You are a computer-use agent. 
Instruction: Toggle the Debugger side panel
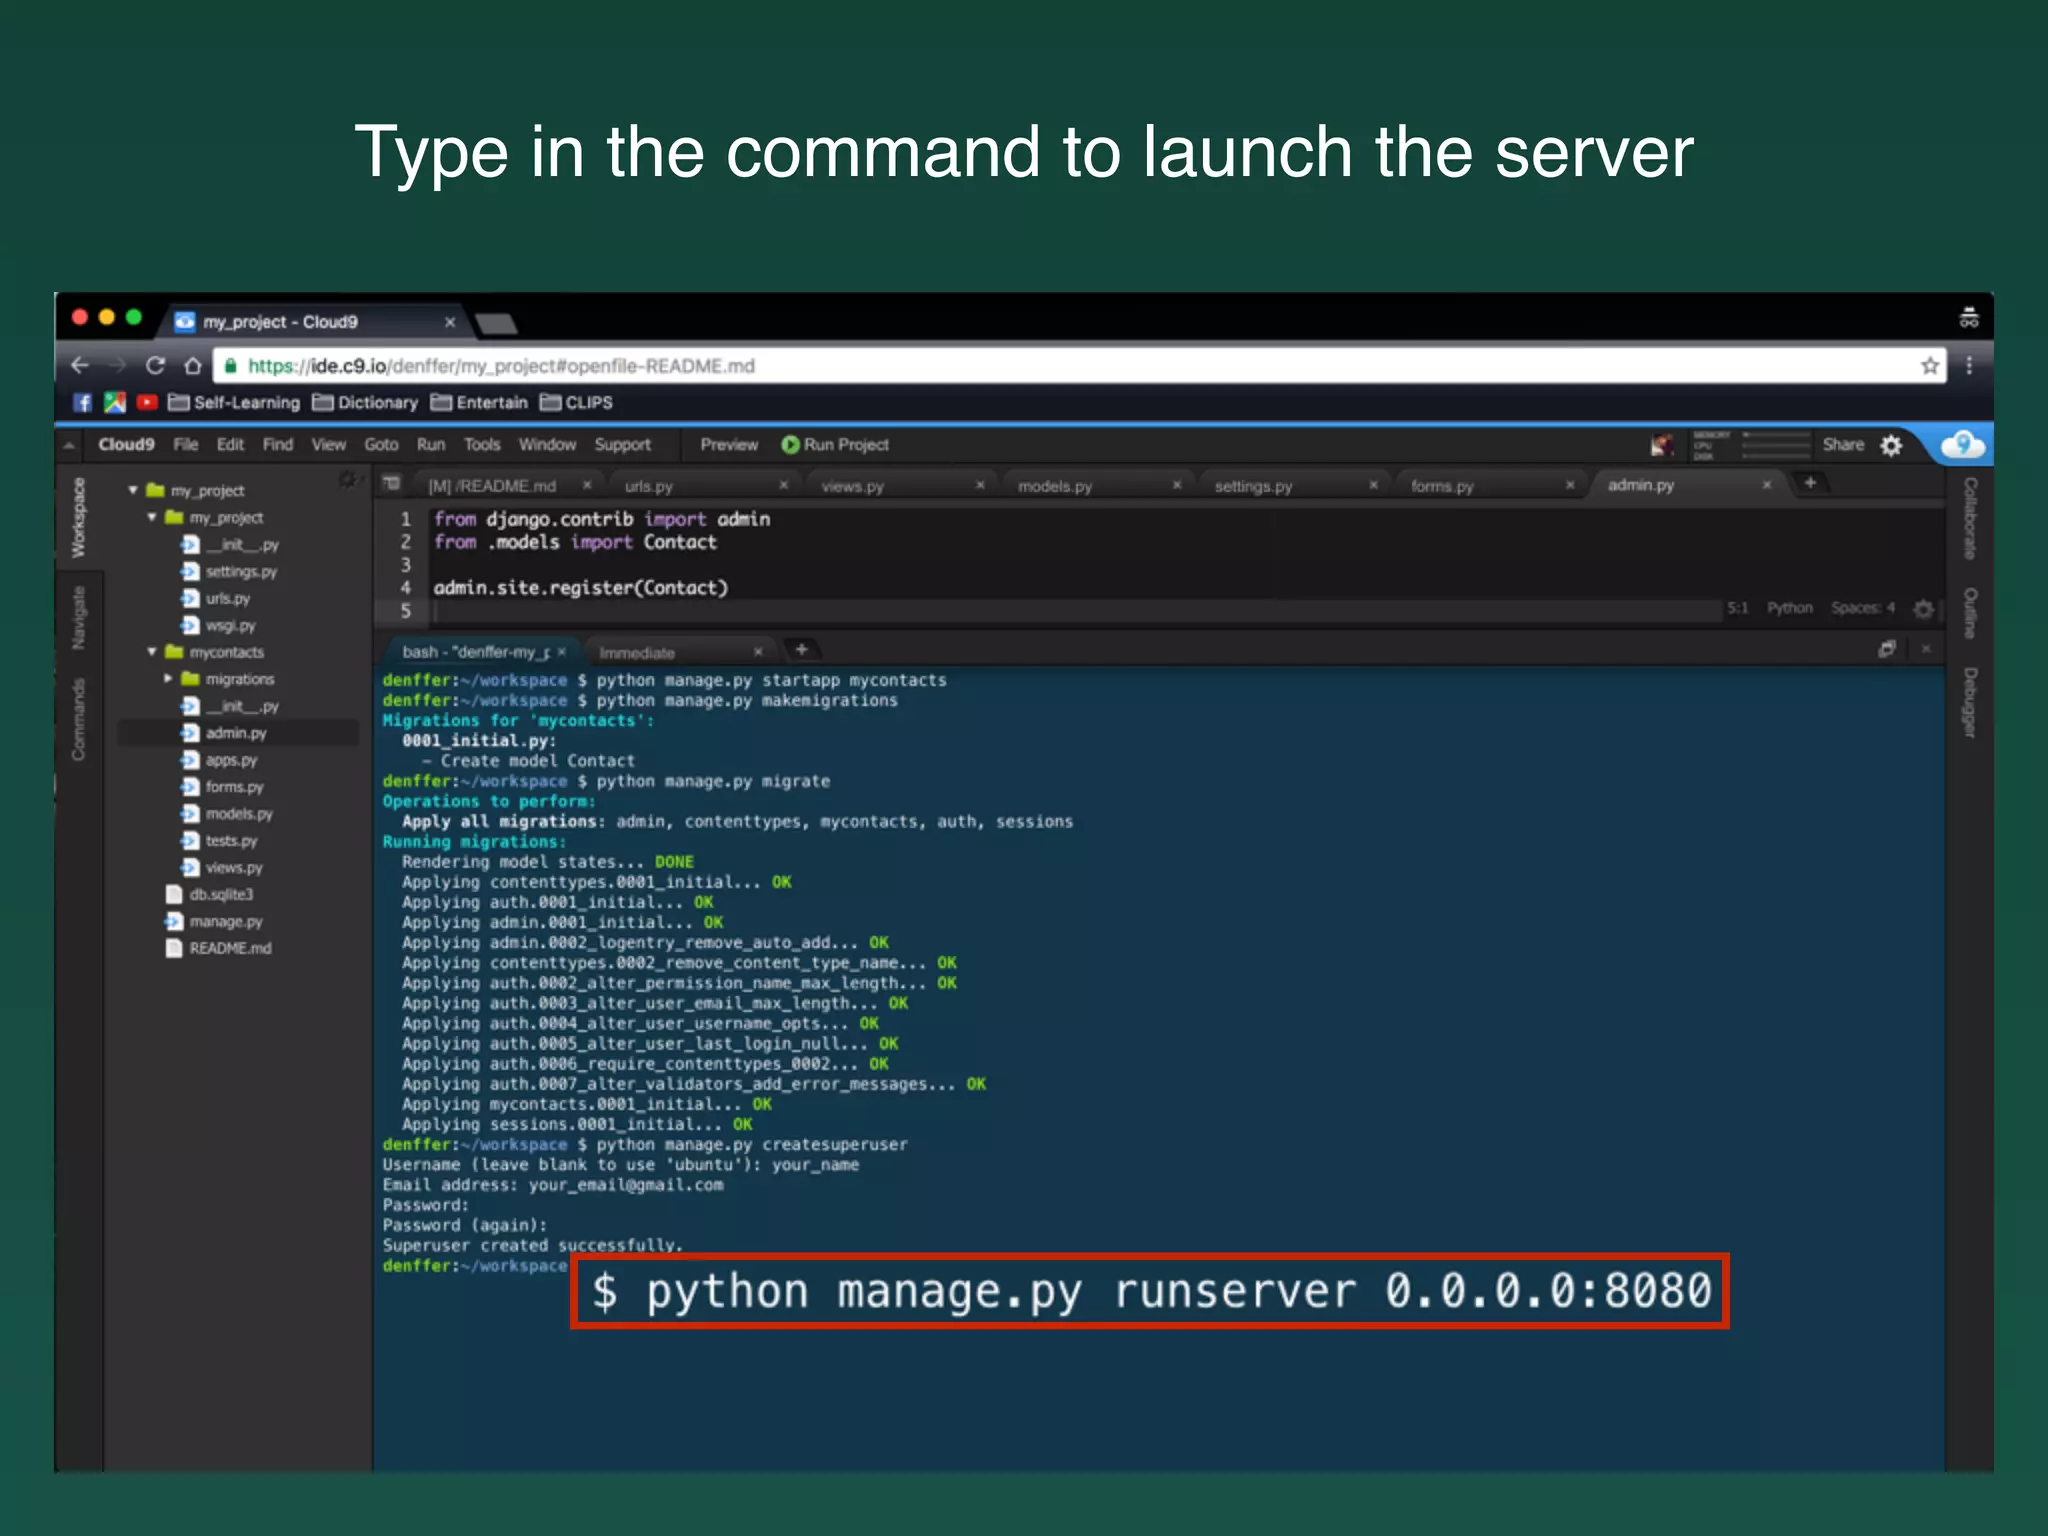click(x=1969, y=702)
